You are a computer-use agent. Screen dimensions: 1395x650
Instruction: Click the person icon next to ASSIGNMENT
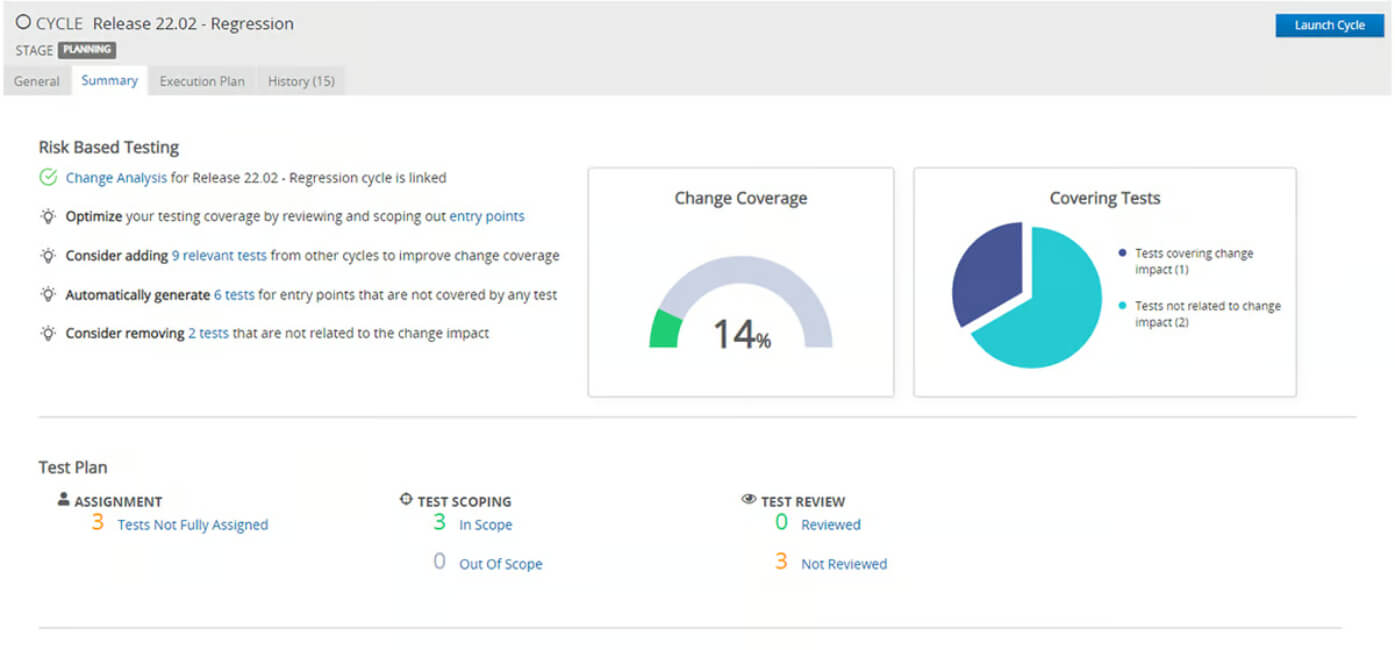click(x=64, y=500)
